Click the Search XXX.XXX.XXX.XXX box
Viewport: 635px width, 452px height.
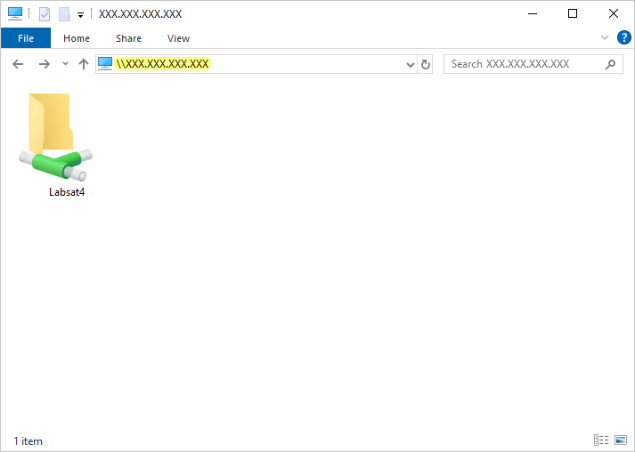533,64
